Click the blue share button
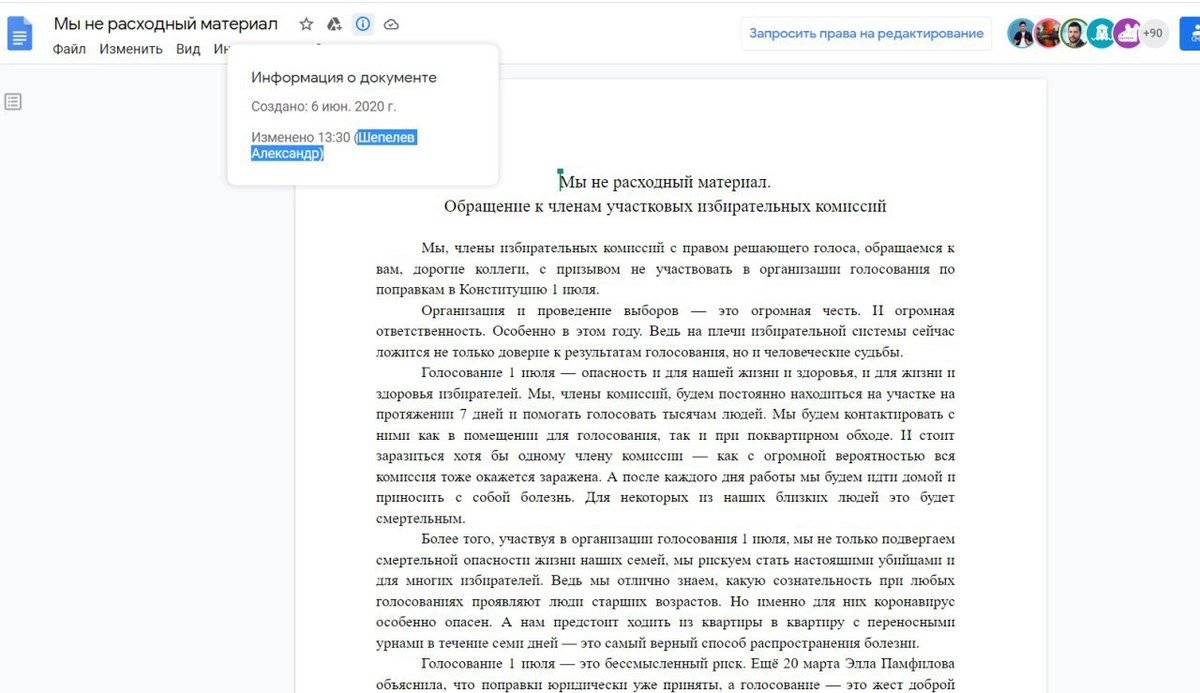The width and height of the screenshot is (1200, 693). click(1190, 33)
